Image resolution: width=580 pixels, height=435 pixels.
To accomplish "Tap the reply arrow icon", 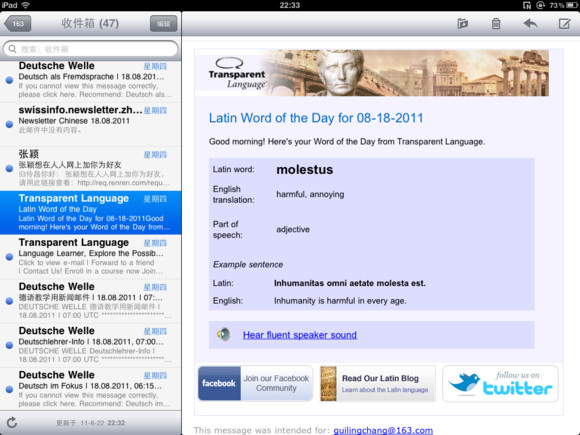I will pos(530,24).
